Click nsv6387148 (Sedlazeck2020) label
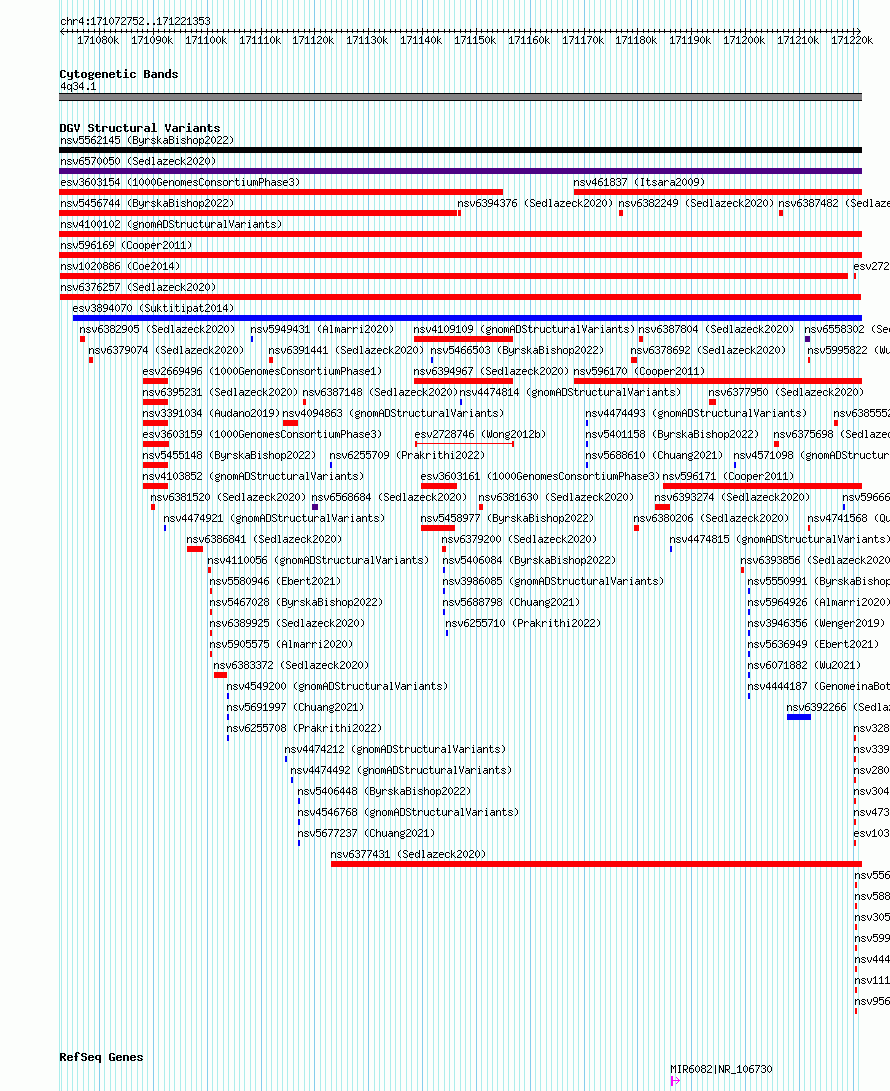The width and height of the screenshot is (890, 1091). pyautogui.click(x=380, y=392)
